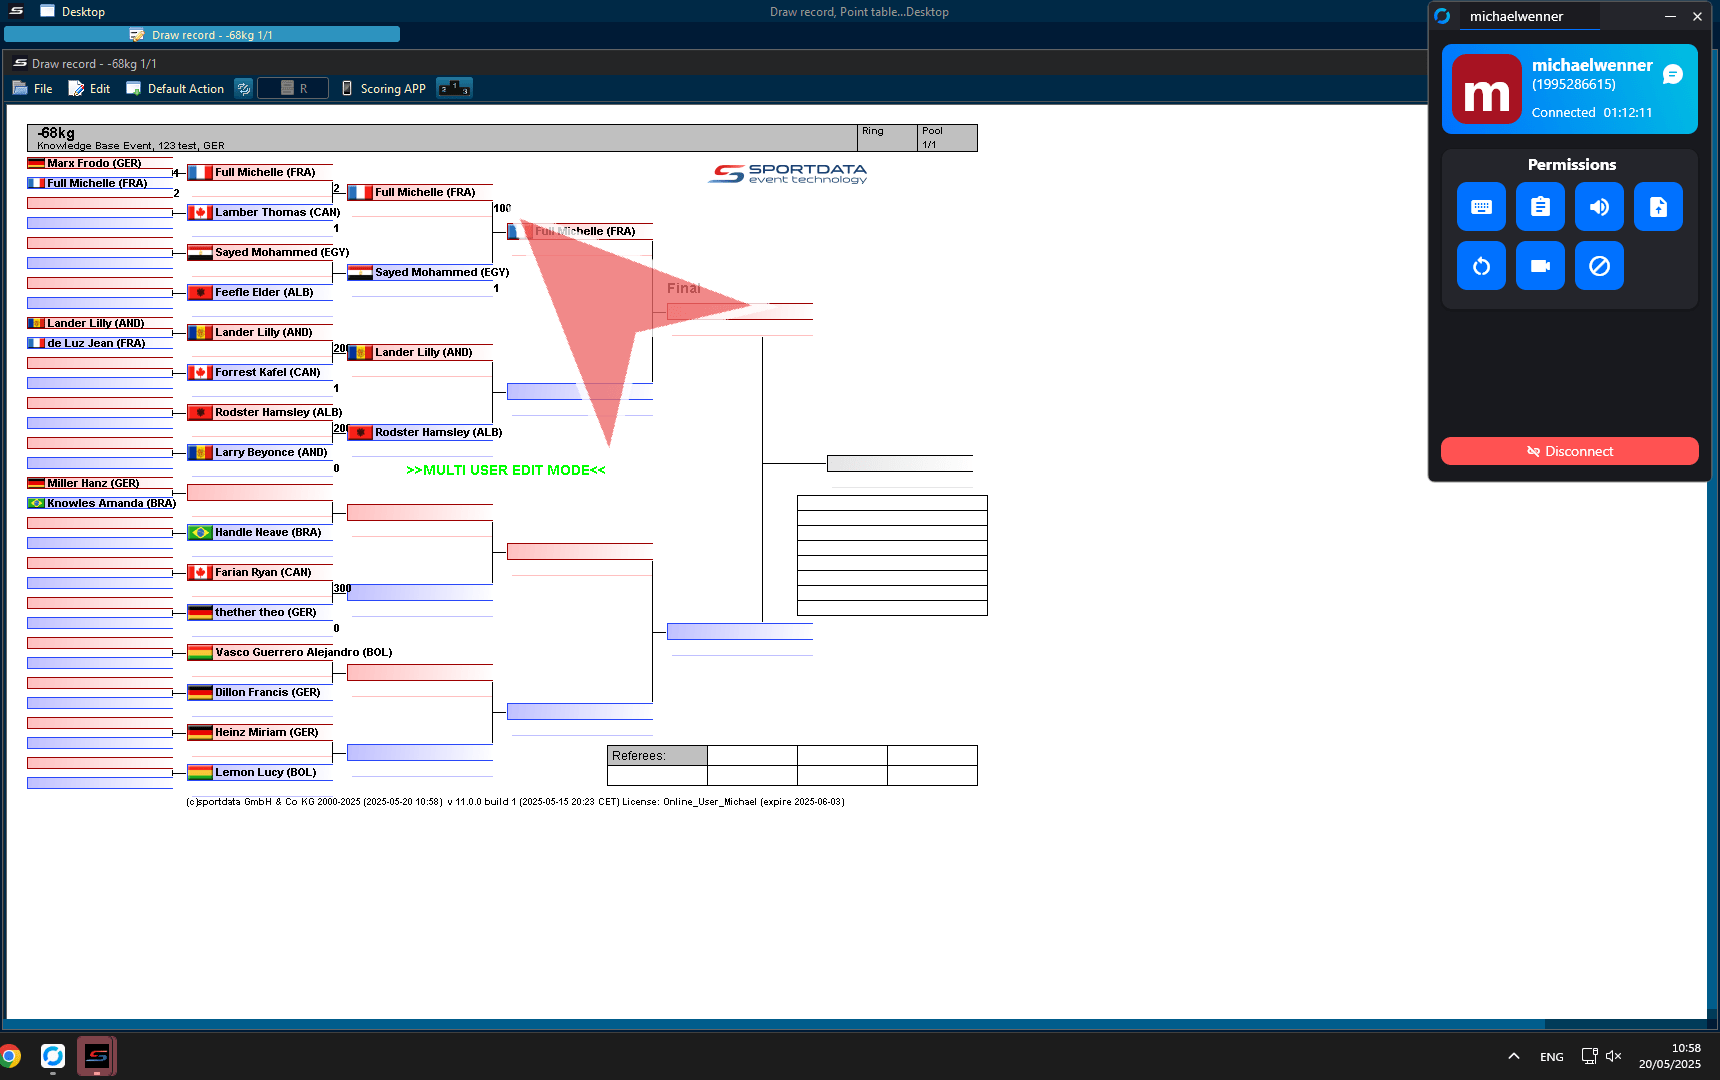Open the Scoring APP
Screen dimensions: 1720x1080
pos(383,88)
